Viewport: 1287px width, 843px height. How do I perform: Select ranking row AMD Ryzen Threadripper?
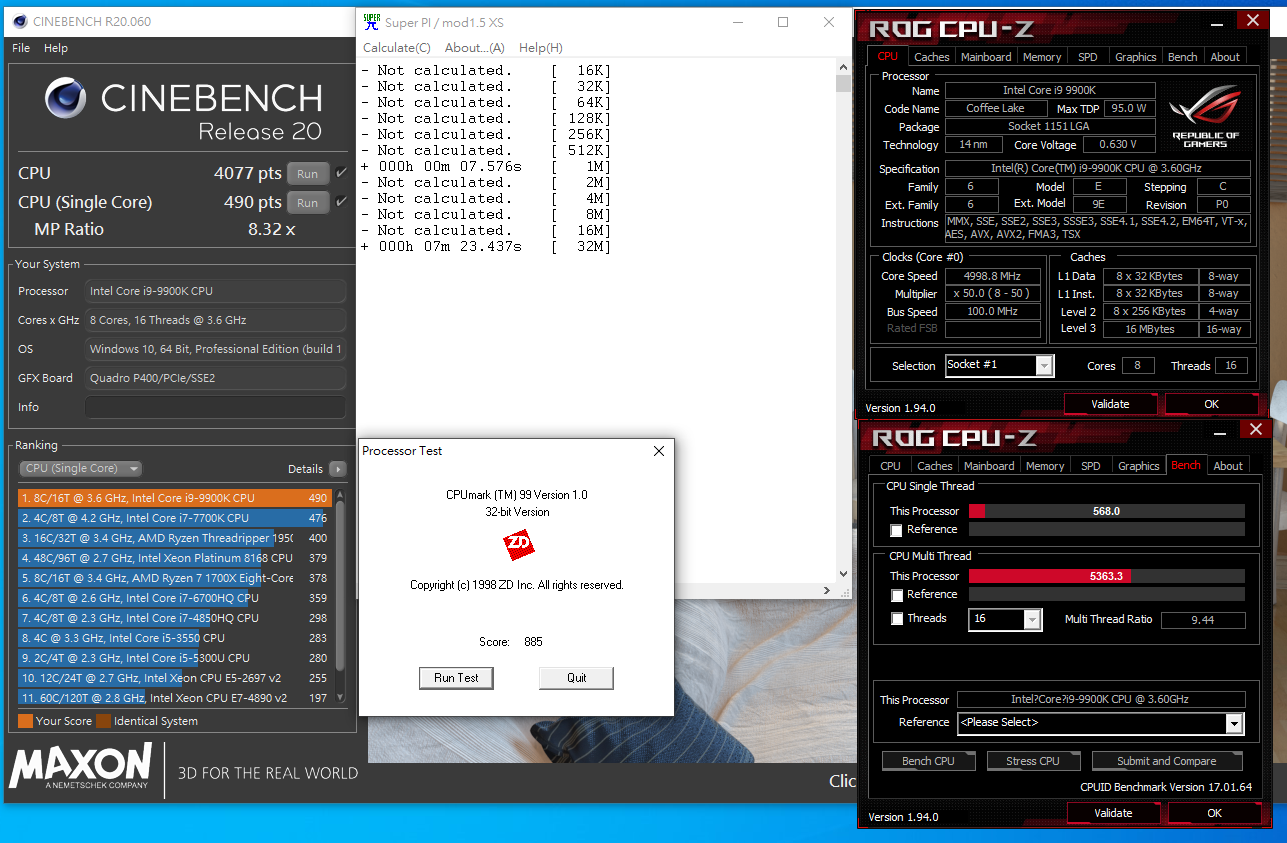tap(174, 538)
